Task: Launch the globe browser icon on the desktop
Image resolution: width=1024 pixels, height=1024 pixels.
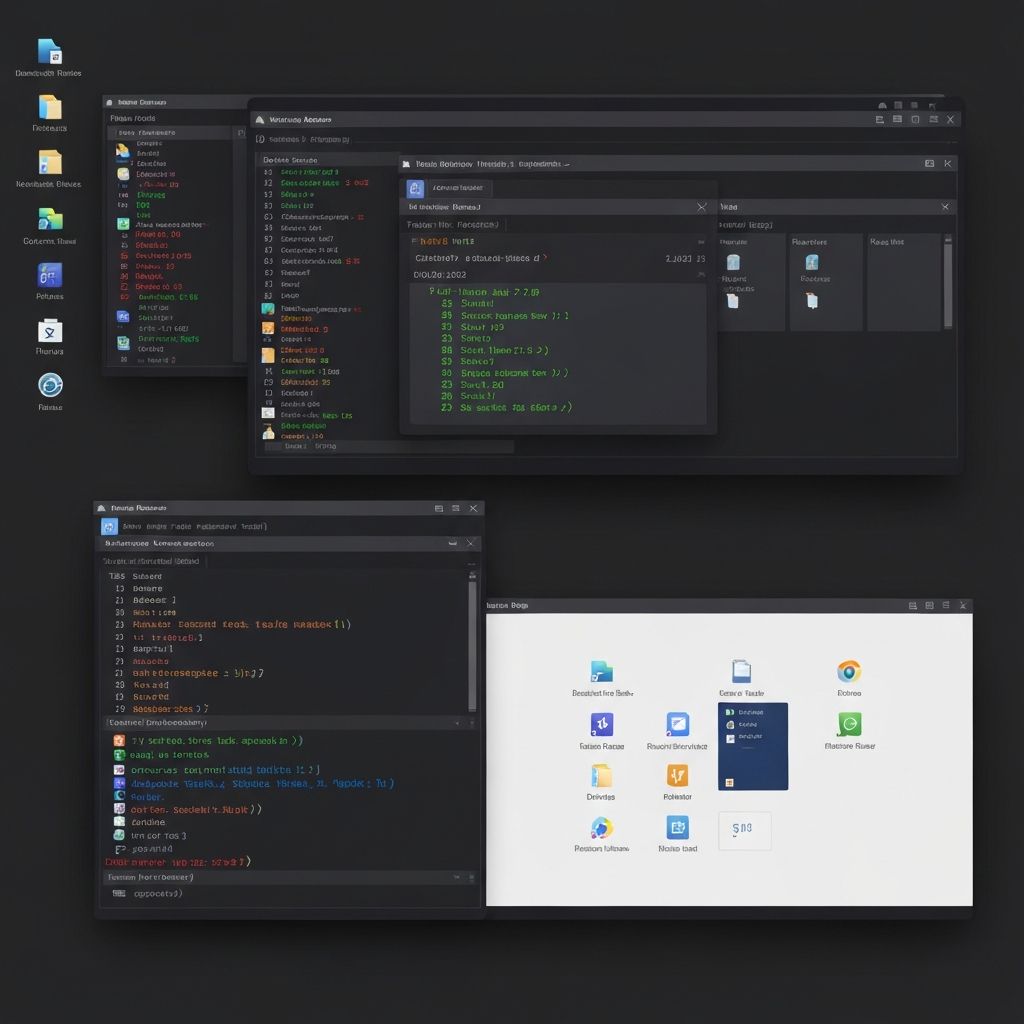Action: 50,385
